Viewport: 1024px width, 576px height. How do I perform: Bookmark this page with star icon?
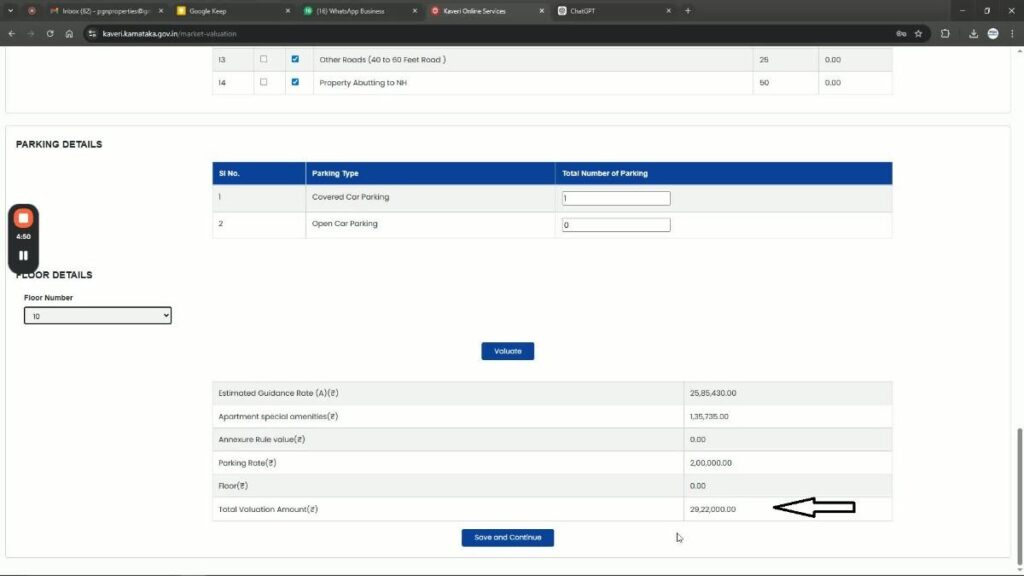[918, 33]
